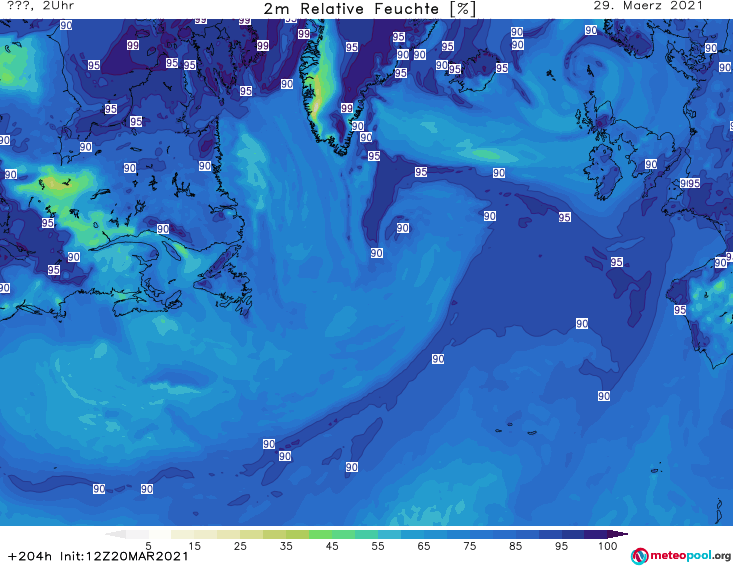Click the legend value '35'
733x566 pixels.
[286, 546]
